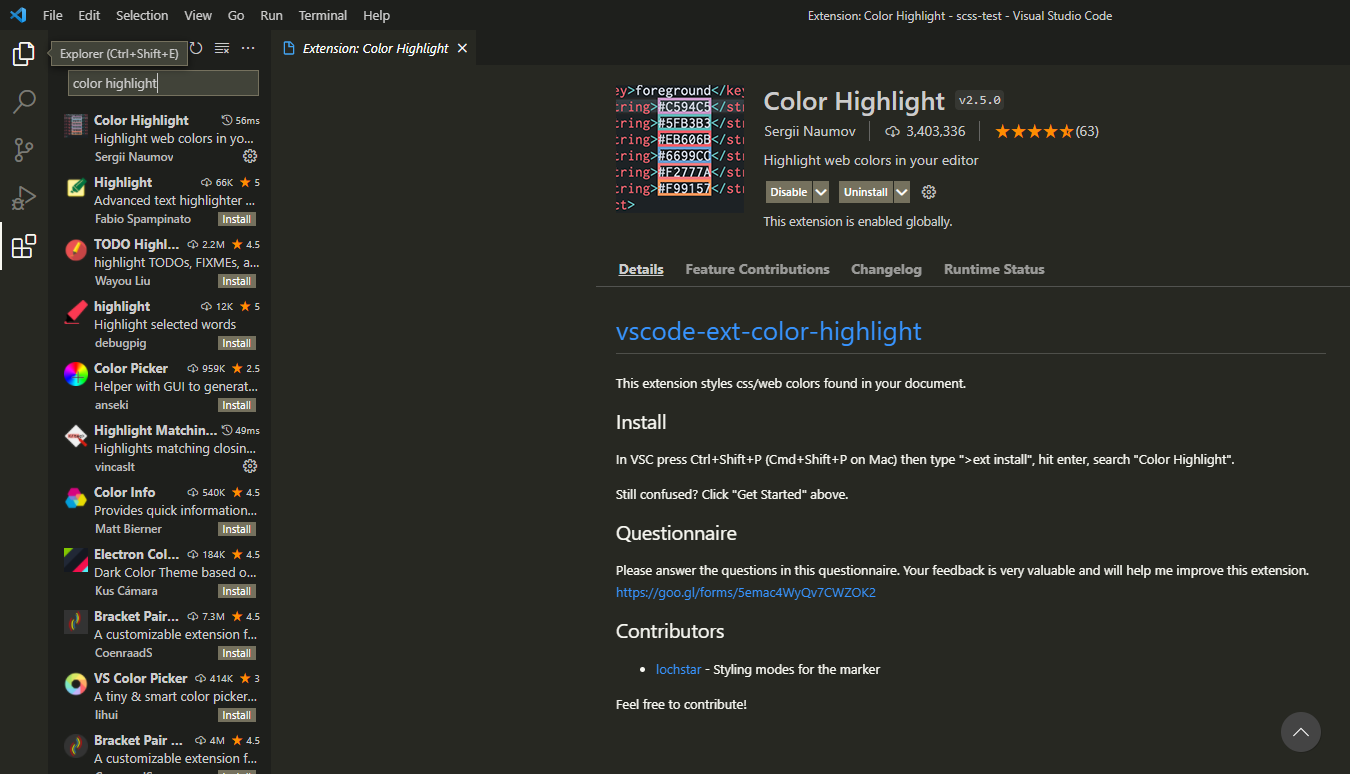Open the goo.gl questionnaire link
1350x774 pixels.
pyautogui.click(x=746, y=592)
